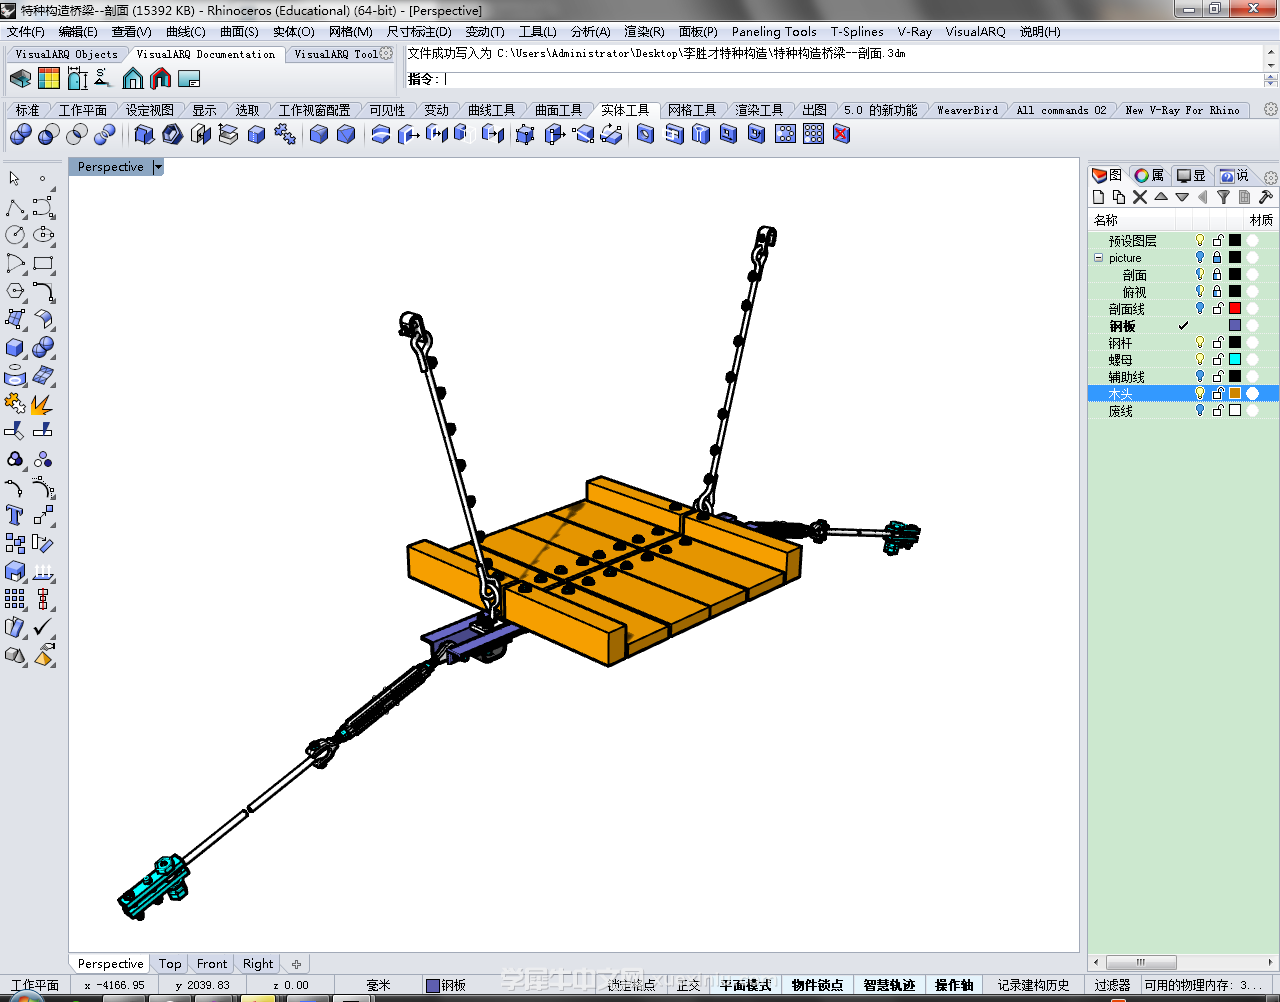Open the Perspective viewport title dropdown arrow
This screenshot has width=1280, height=1002.
pyautogui.click(x=158, y=167)
